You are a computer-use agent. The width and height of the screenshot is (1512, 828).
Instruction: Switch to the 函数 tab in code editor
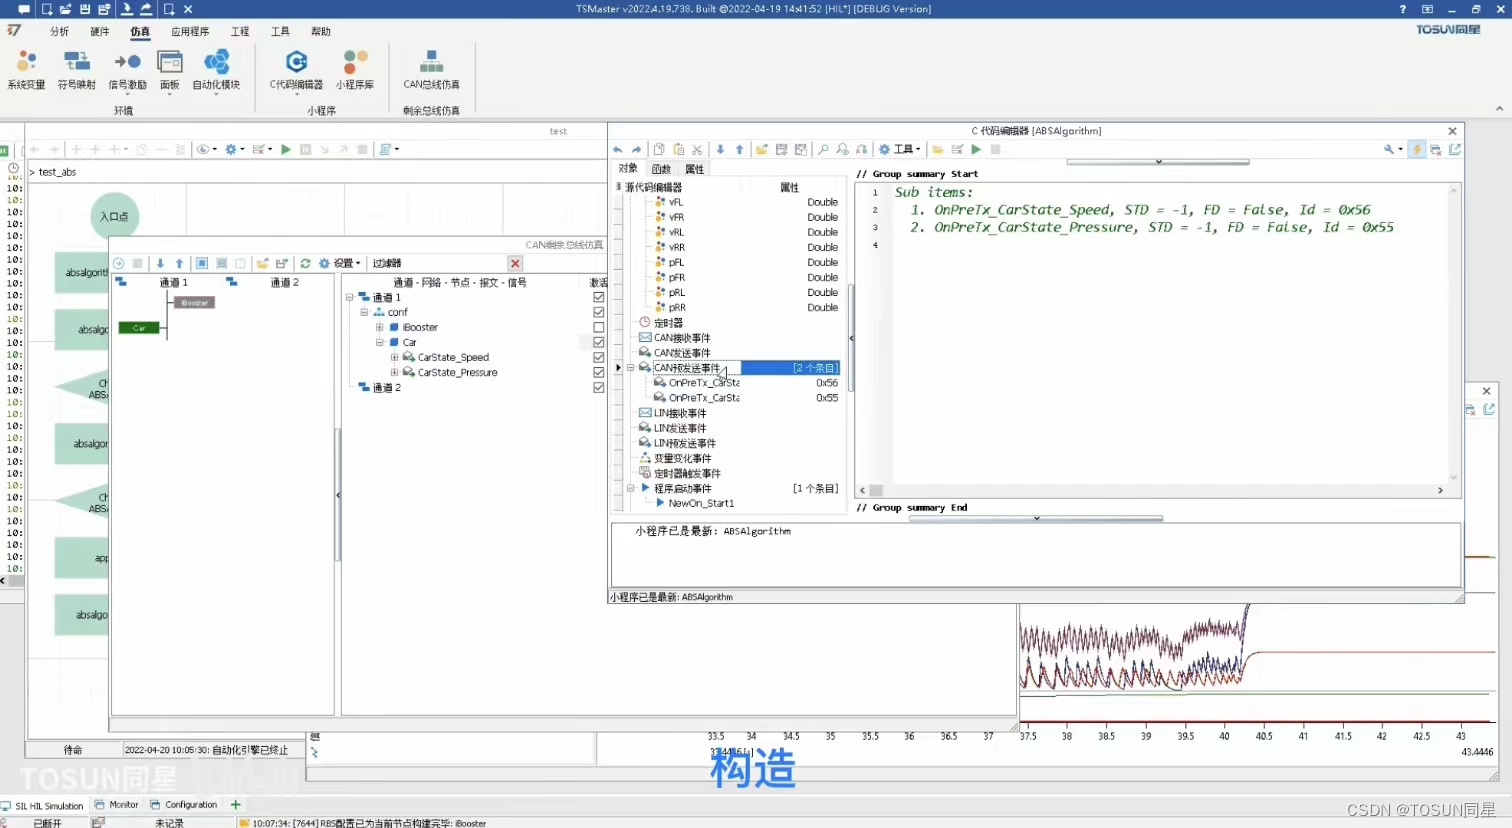661,169
